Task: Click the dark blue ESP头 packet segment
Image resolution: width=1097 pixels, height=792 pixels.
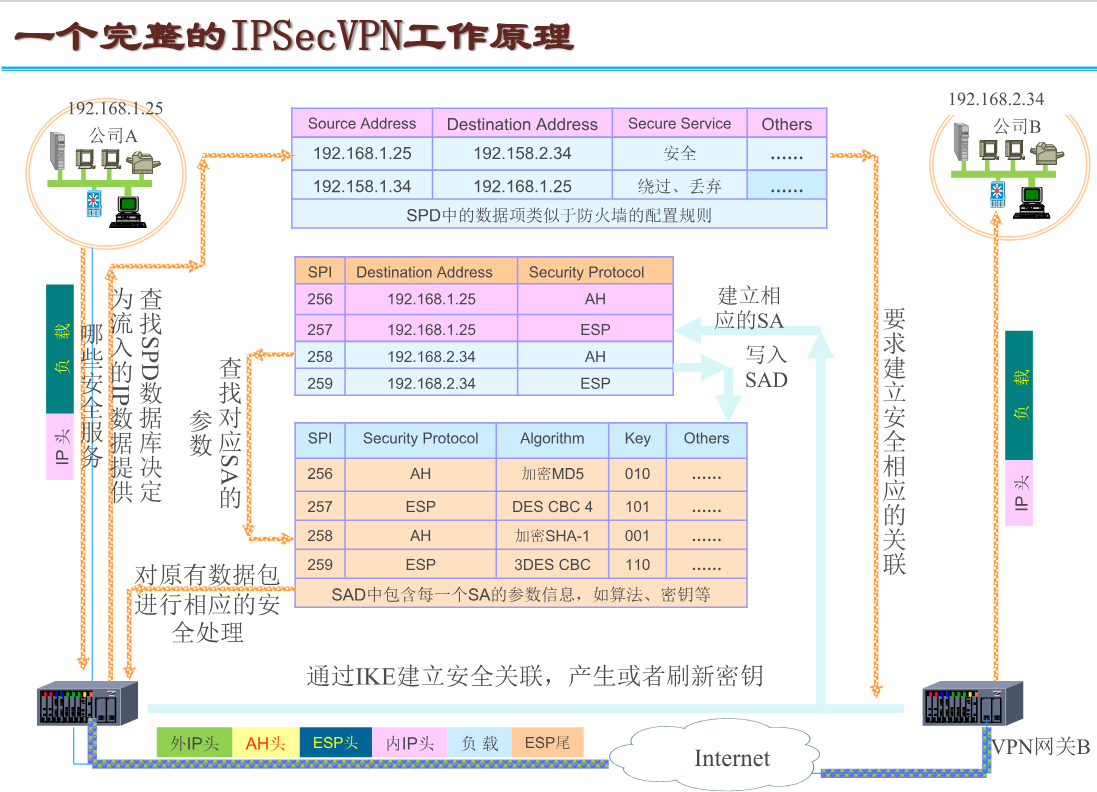Action: pyautogui.click(x=336, y=742)
